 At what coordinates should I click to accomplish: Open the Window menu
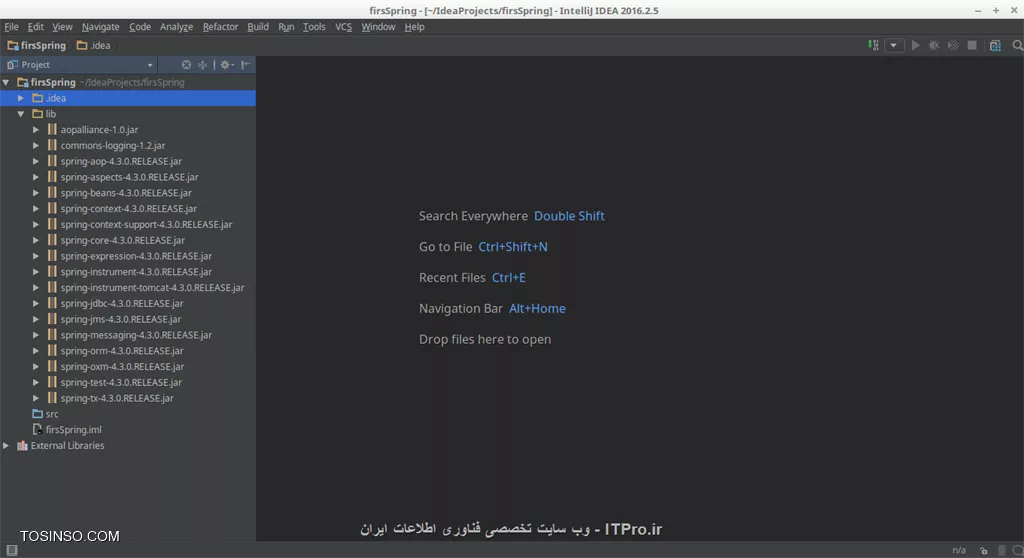(x=378, y=27)
